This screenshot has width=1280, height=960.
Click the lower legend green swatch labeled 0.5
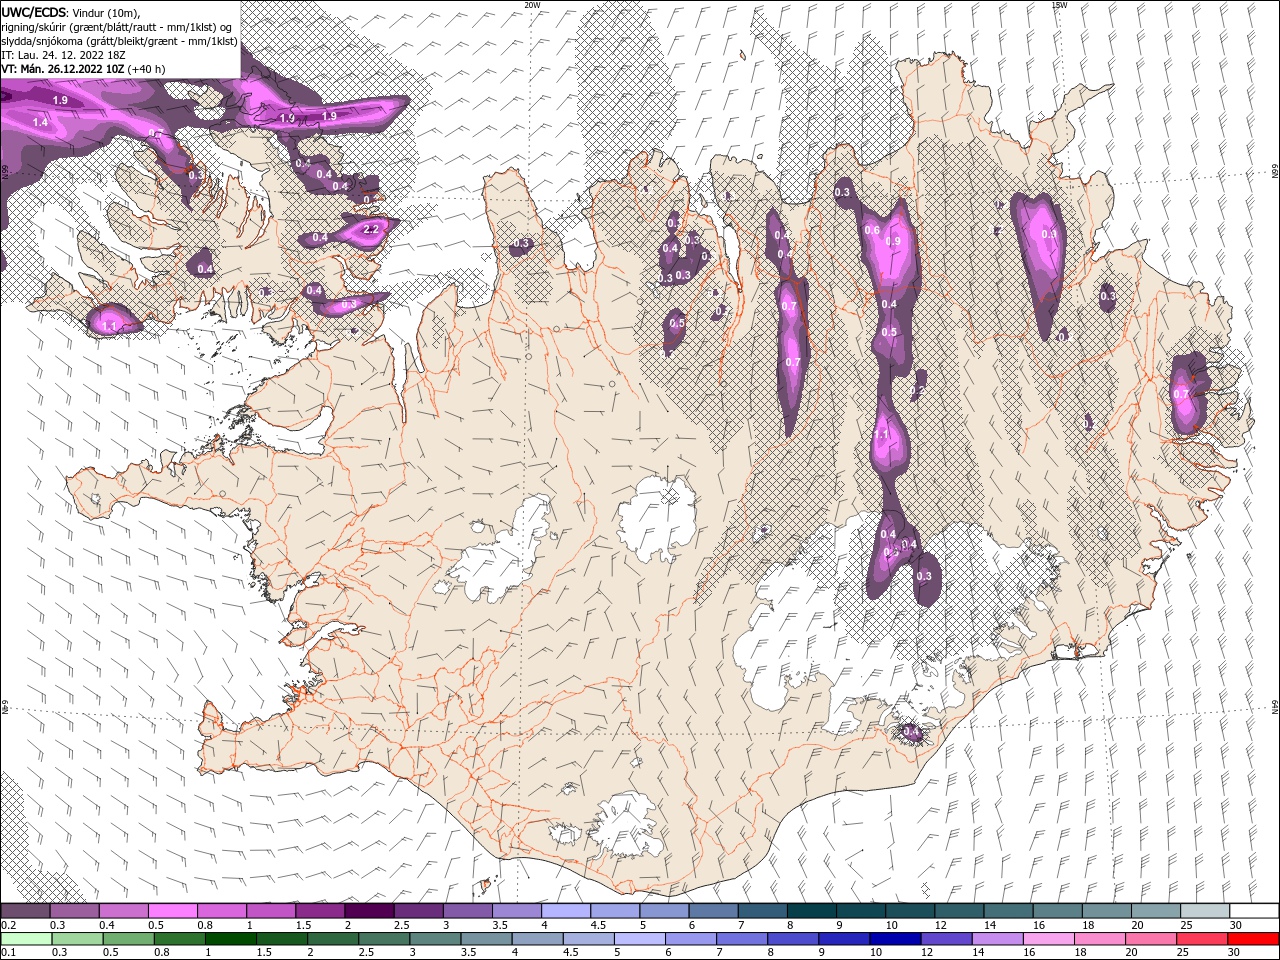click(128, 939)
